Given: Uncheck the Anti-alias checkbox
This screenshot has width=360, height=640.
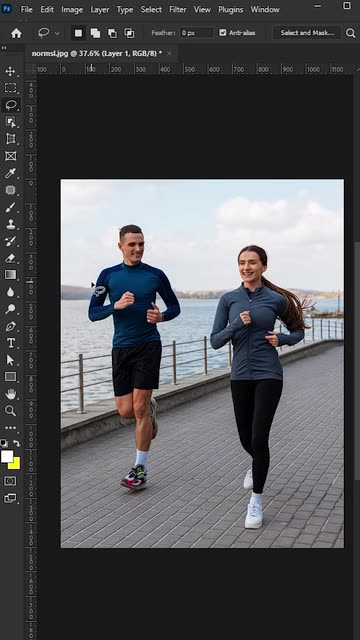Looking at the screenshot, I should [x=222, y=33].
